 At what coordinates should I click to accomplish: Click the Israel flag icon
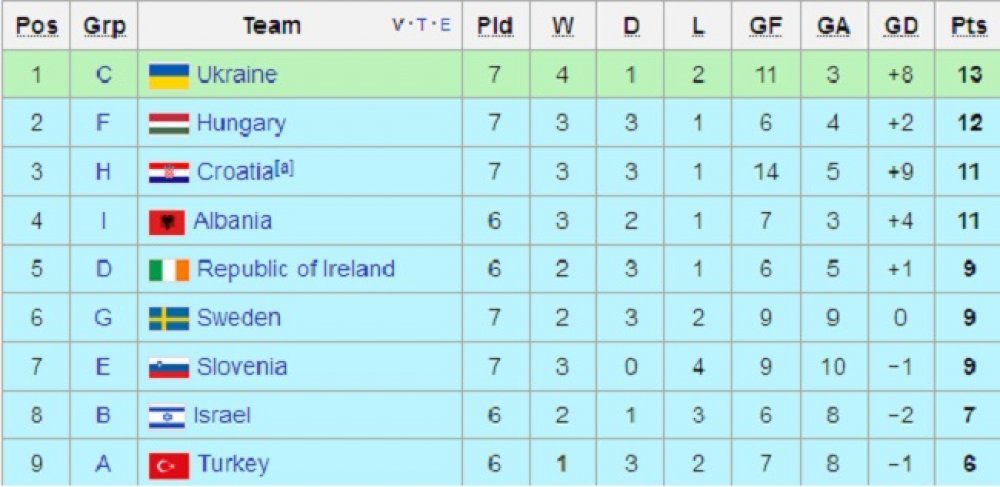[x=167, y=416]
